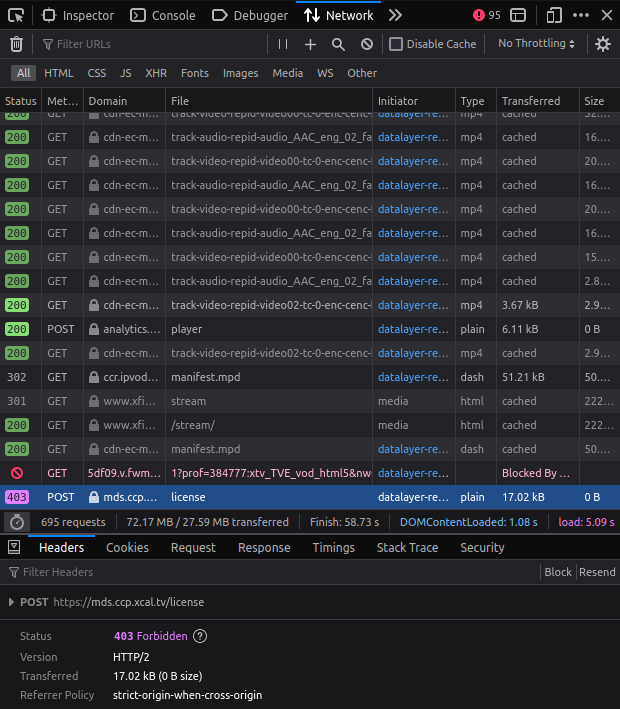620x709 pixels.
Task: Open Network settings gear menu
Action: click(602, 44)
